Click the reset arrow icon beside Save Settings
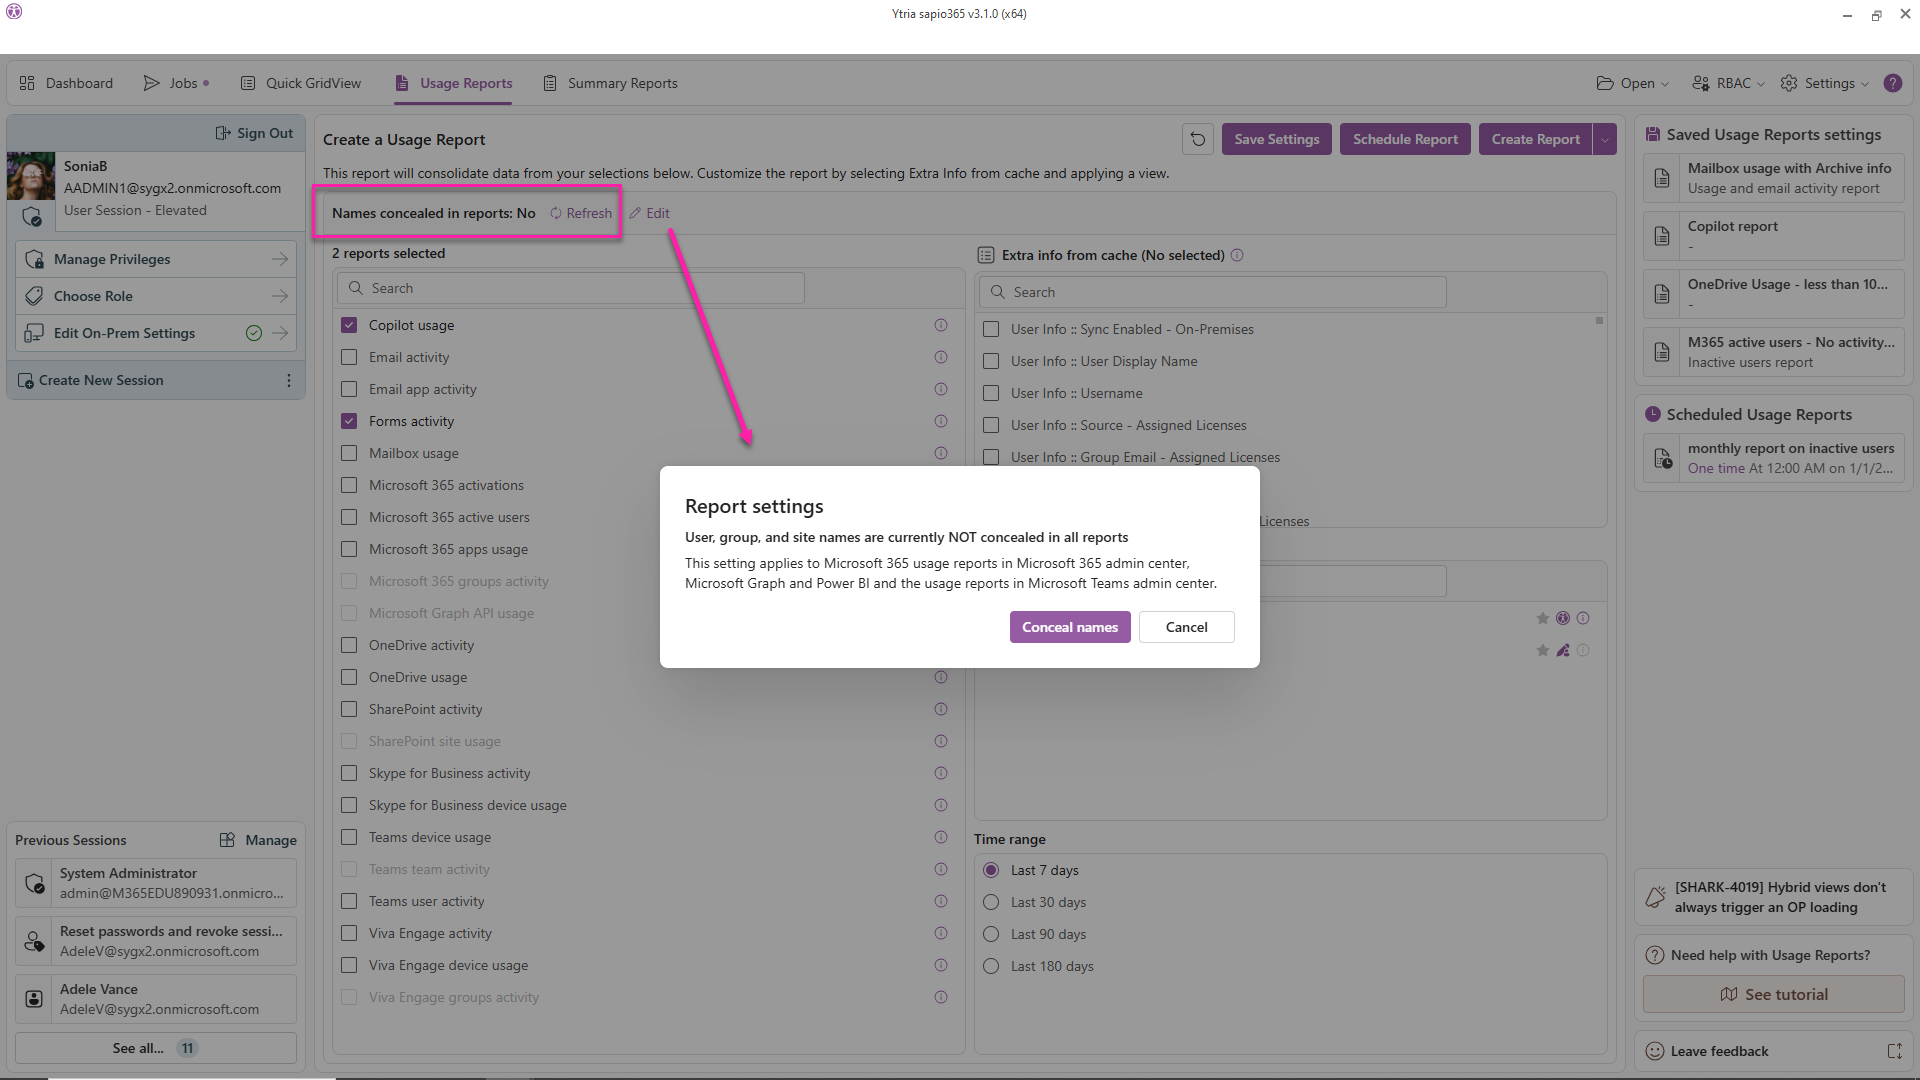 click(x=1198, y=140)
